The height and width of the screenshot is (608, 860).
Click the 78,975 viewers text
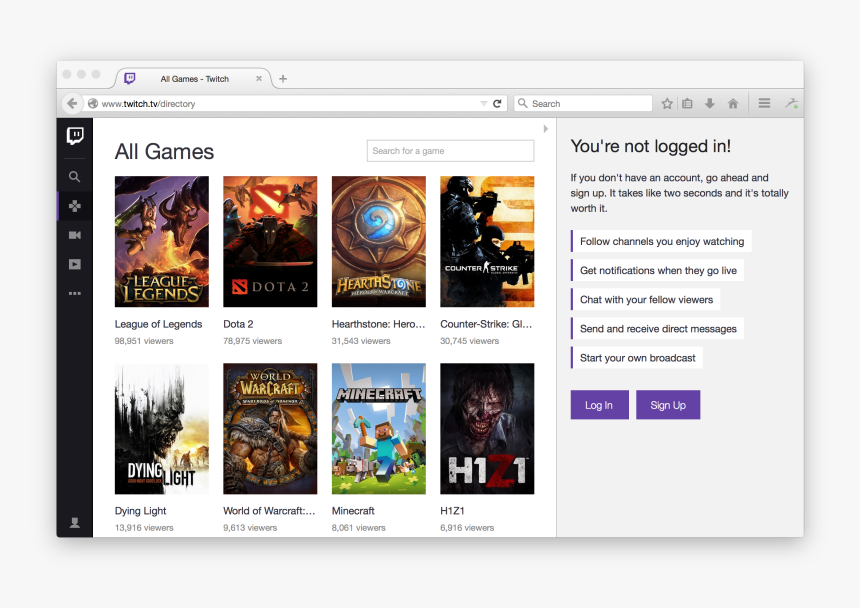[252, 341]
